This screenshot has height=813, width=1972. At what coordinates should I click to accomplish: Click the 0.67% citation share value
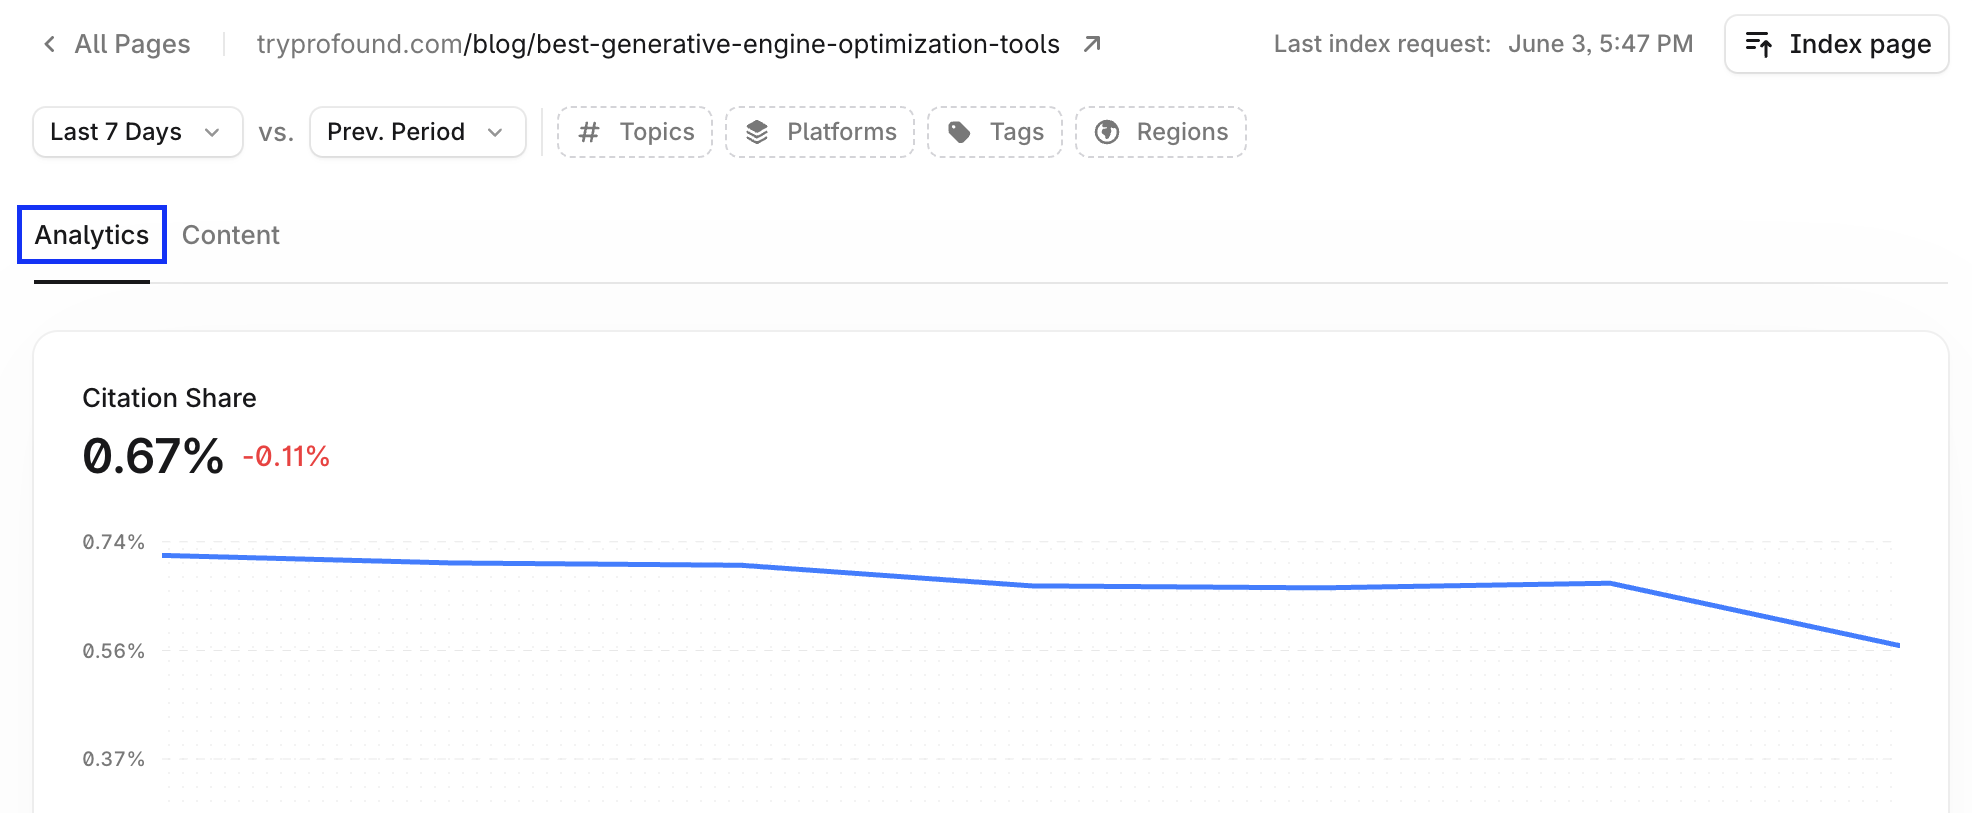tap(153, 456)
